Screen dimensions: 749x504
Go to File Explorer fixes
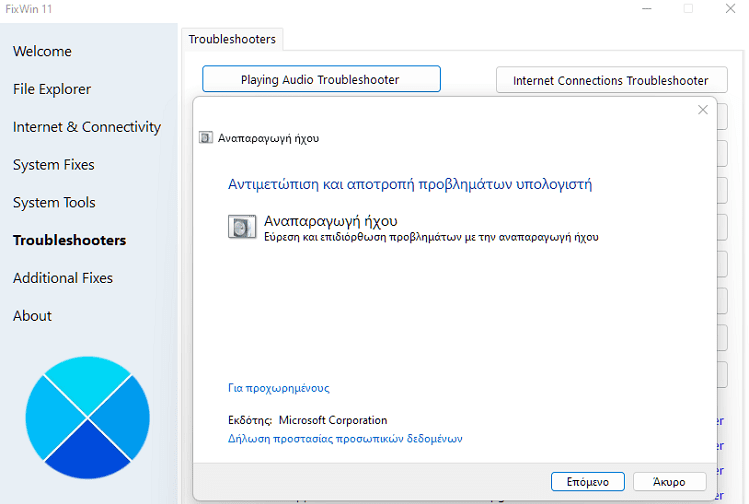[52, 89]
